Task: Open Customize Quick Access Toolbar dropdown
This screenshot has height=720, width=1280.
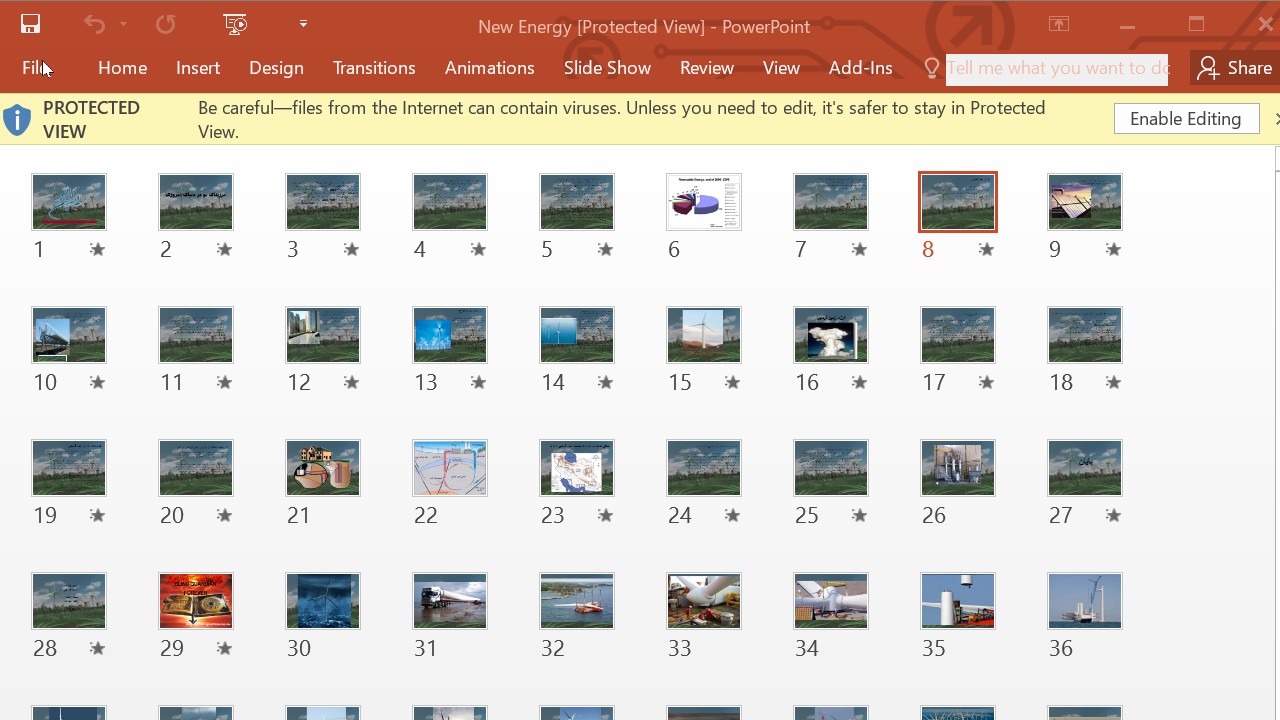Action: click(x=303, y=24)
